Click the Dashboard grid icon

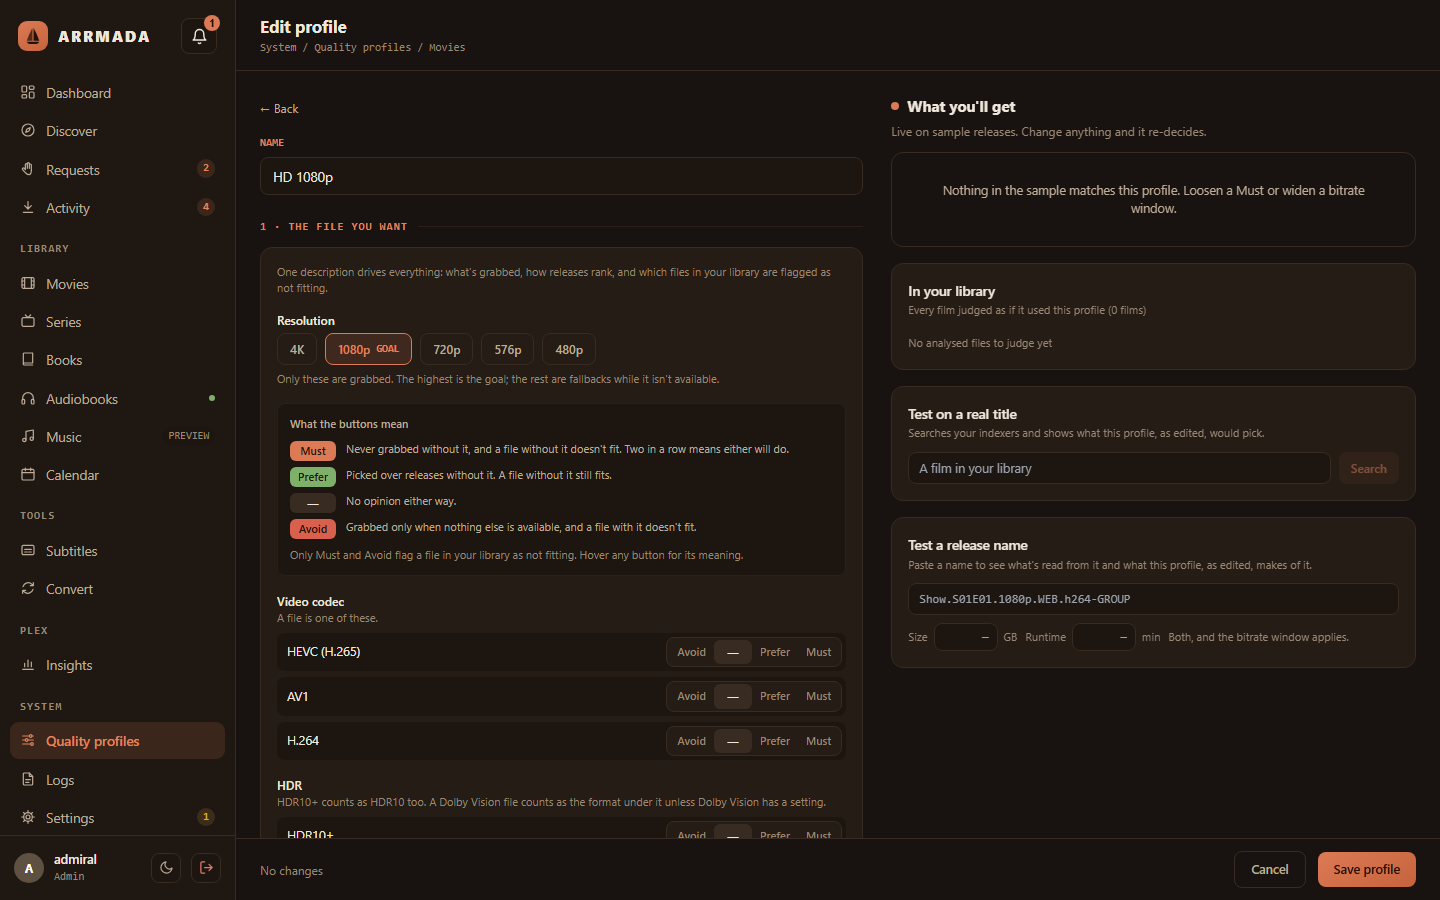[x=28, y=92]
